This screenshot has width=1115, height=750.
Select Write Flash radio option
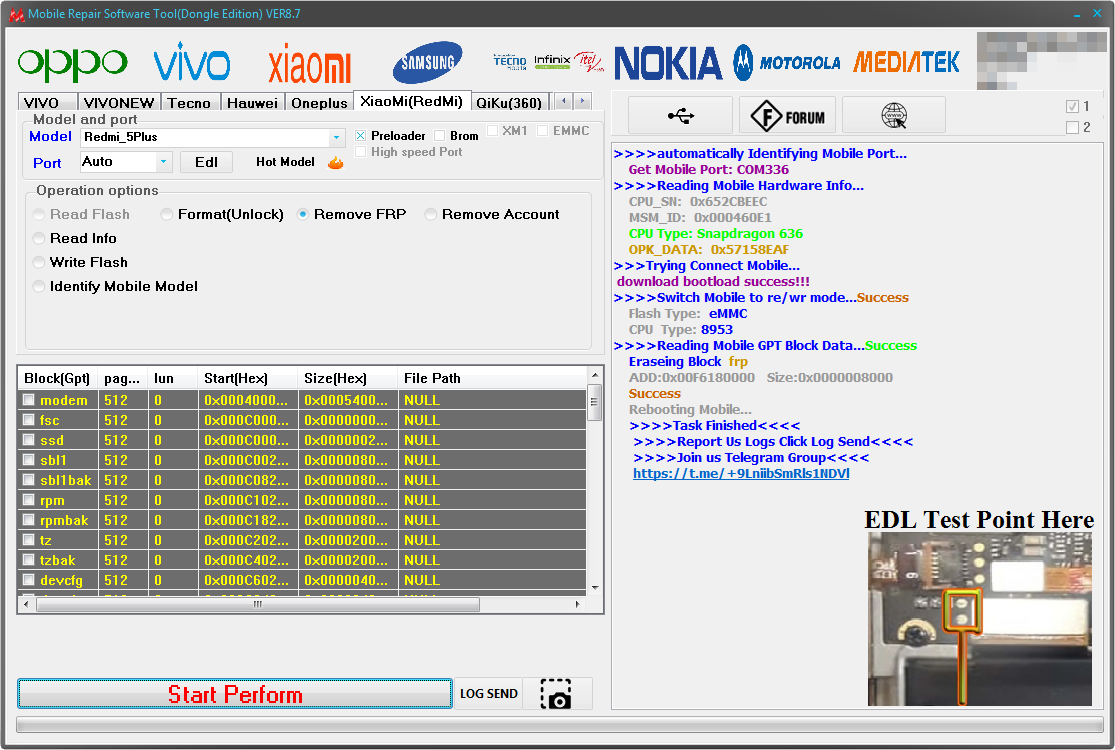click(x=39, y=262)
